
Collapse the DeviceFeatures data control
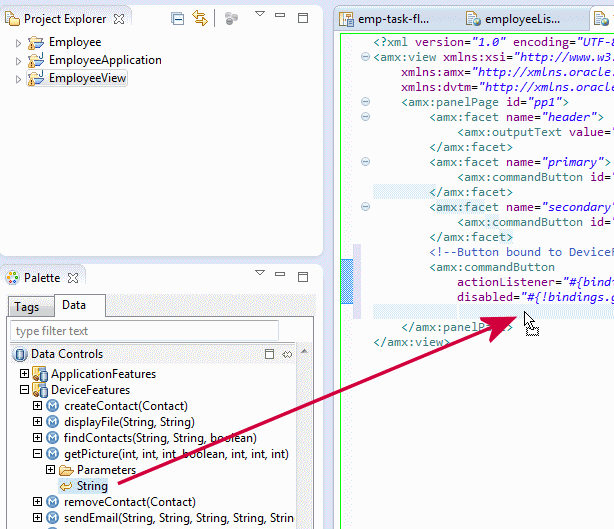tap(24, 390)
